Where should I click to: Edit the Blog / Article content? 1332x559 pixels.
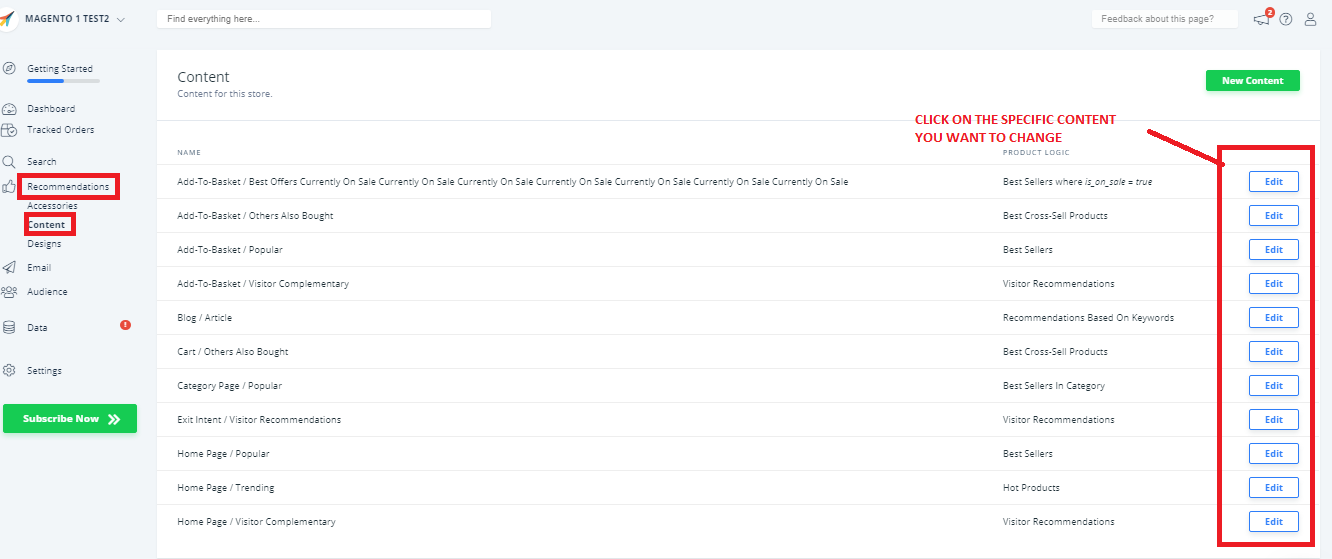click(x=1273, y=318)
